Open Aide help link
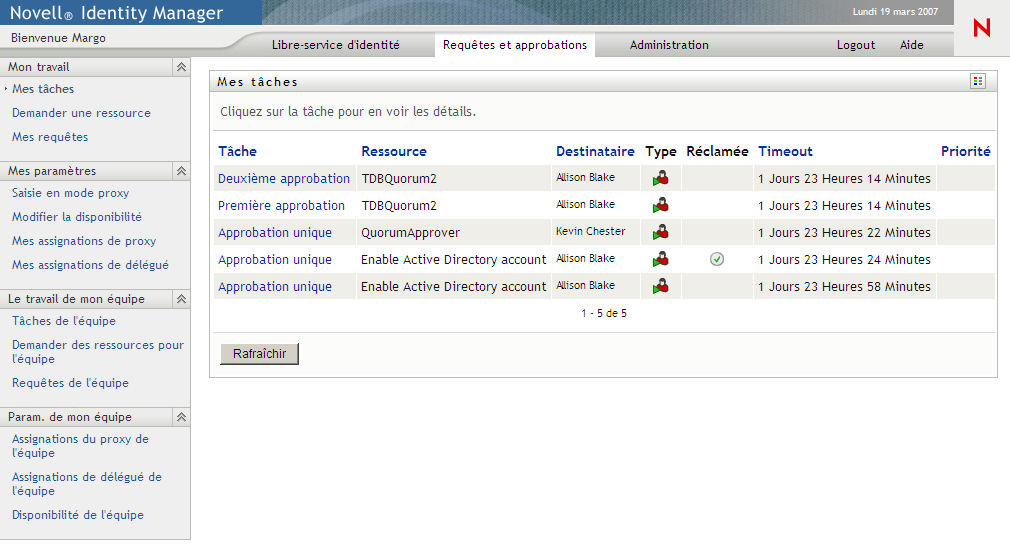The width and height of the screenshot is (1010, 549). (911, 45)
